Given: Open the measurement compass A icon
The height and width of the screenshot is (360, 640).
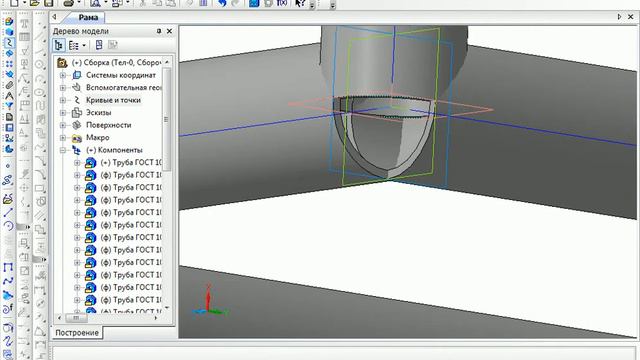Looking at the screenshot, I should click(9, 96).
